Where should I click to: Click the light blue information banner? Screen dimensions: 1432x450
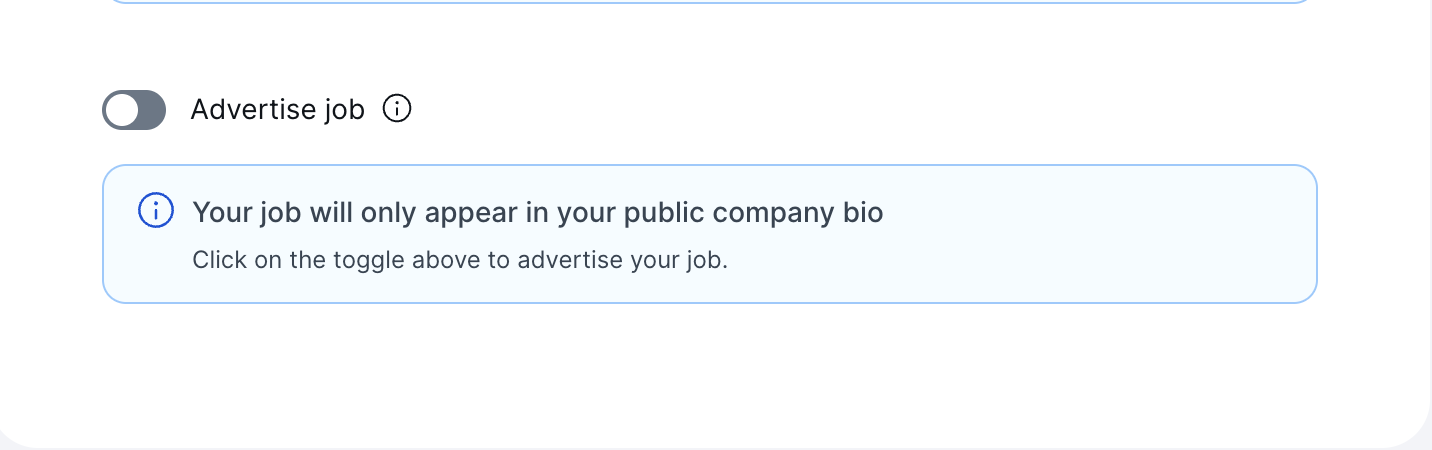coord(710,234)
